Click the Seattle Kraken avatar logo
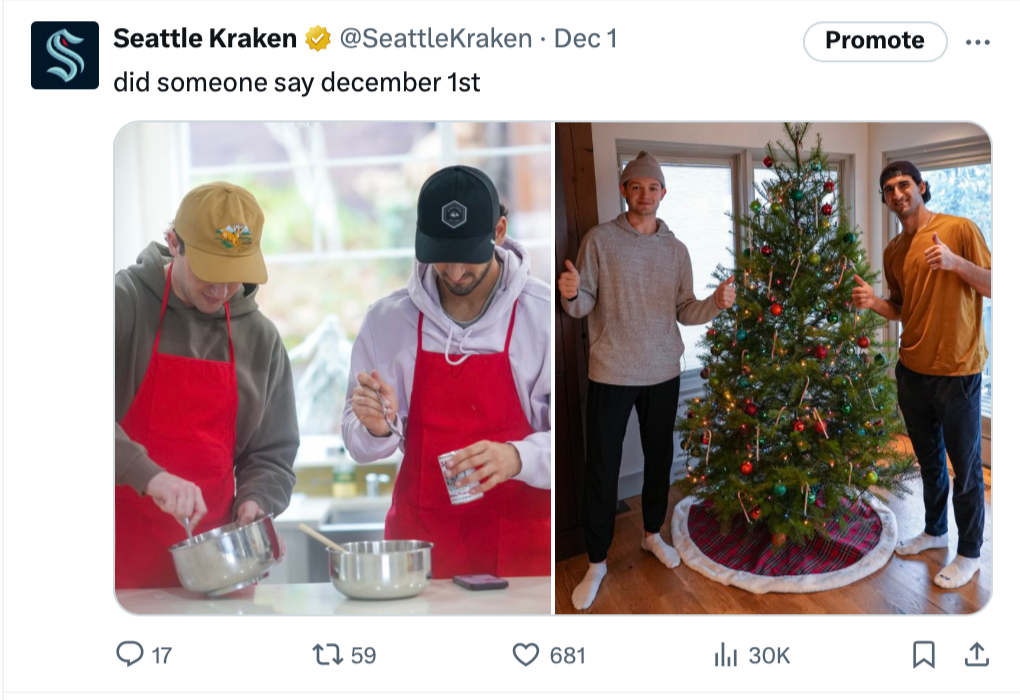The height and width of the screenshot is (700, 1020). 65,55
